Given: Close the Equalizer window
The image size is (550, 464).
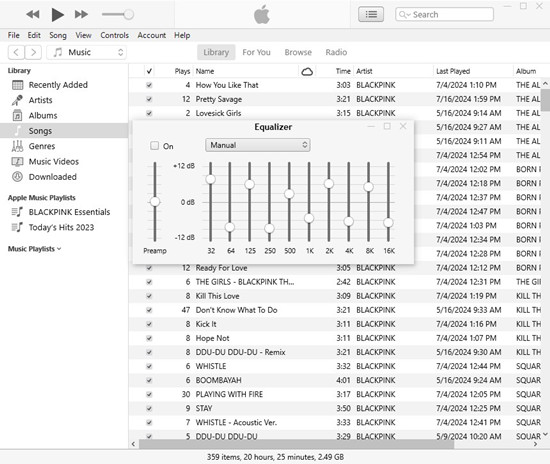Looking at the screenshot, I should (403, 126).
